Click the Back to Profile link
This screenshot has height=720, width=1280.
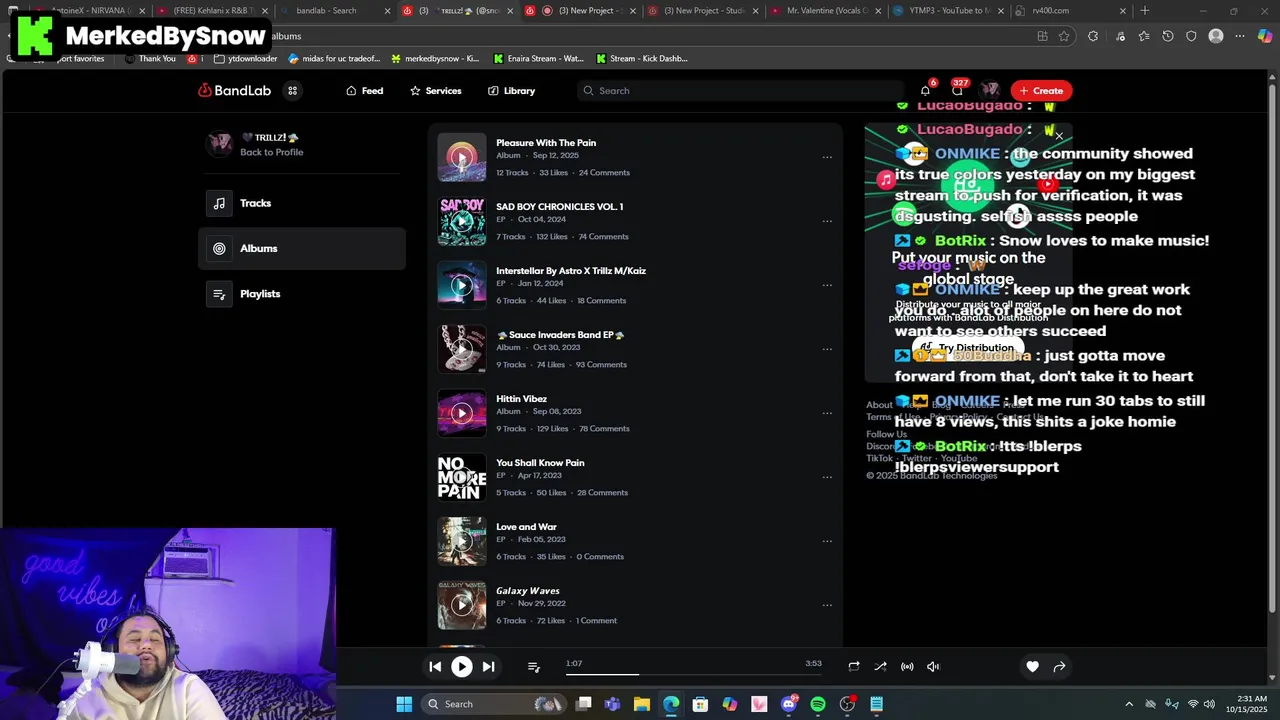[271, 152]
